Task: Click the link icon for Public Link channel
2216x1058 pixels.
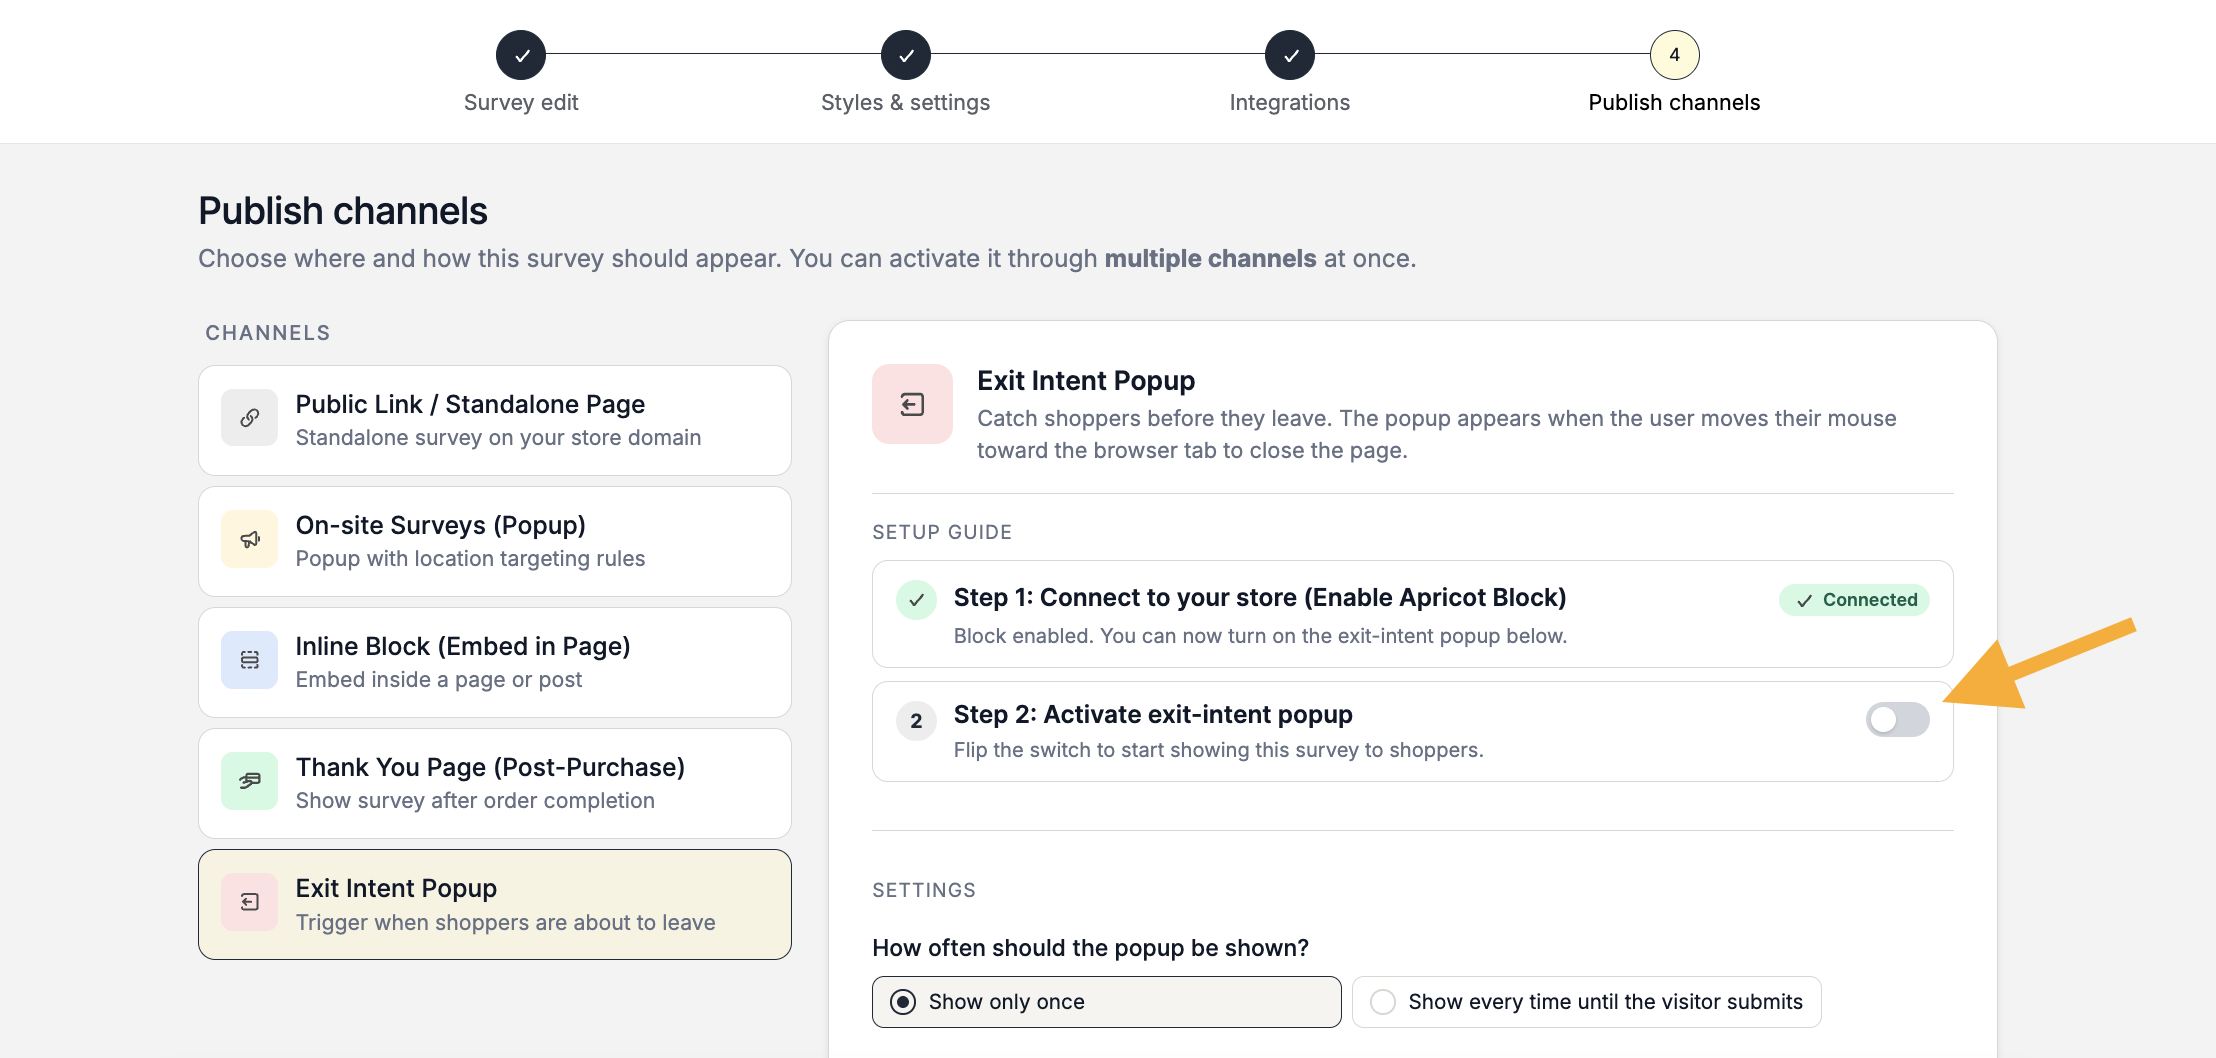Action: [x=250, y=418]
